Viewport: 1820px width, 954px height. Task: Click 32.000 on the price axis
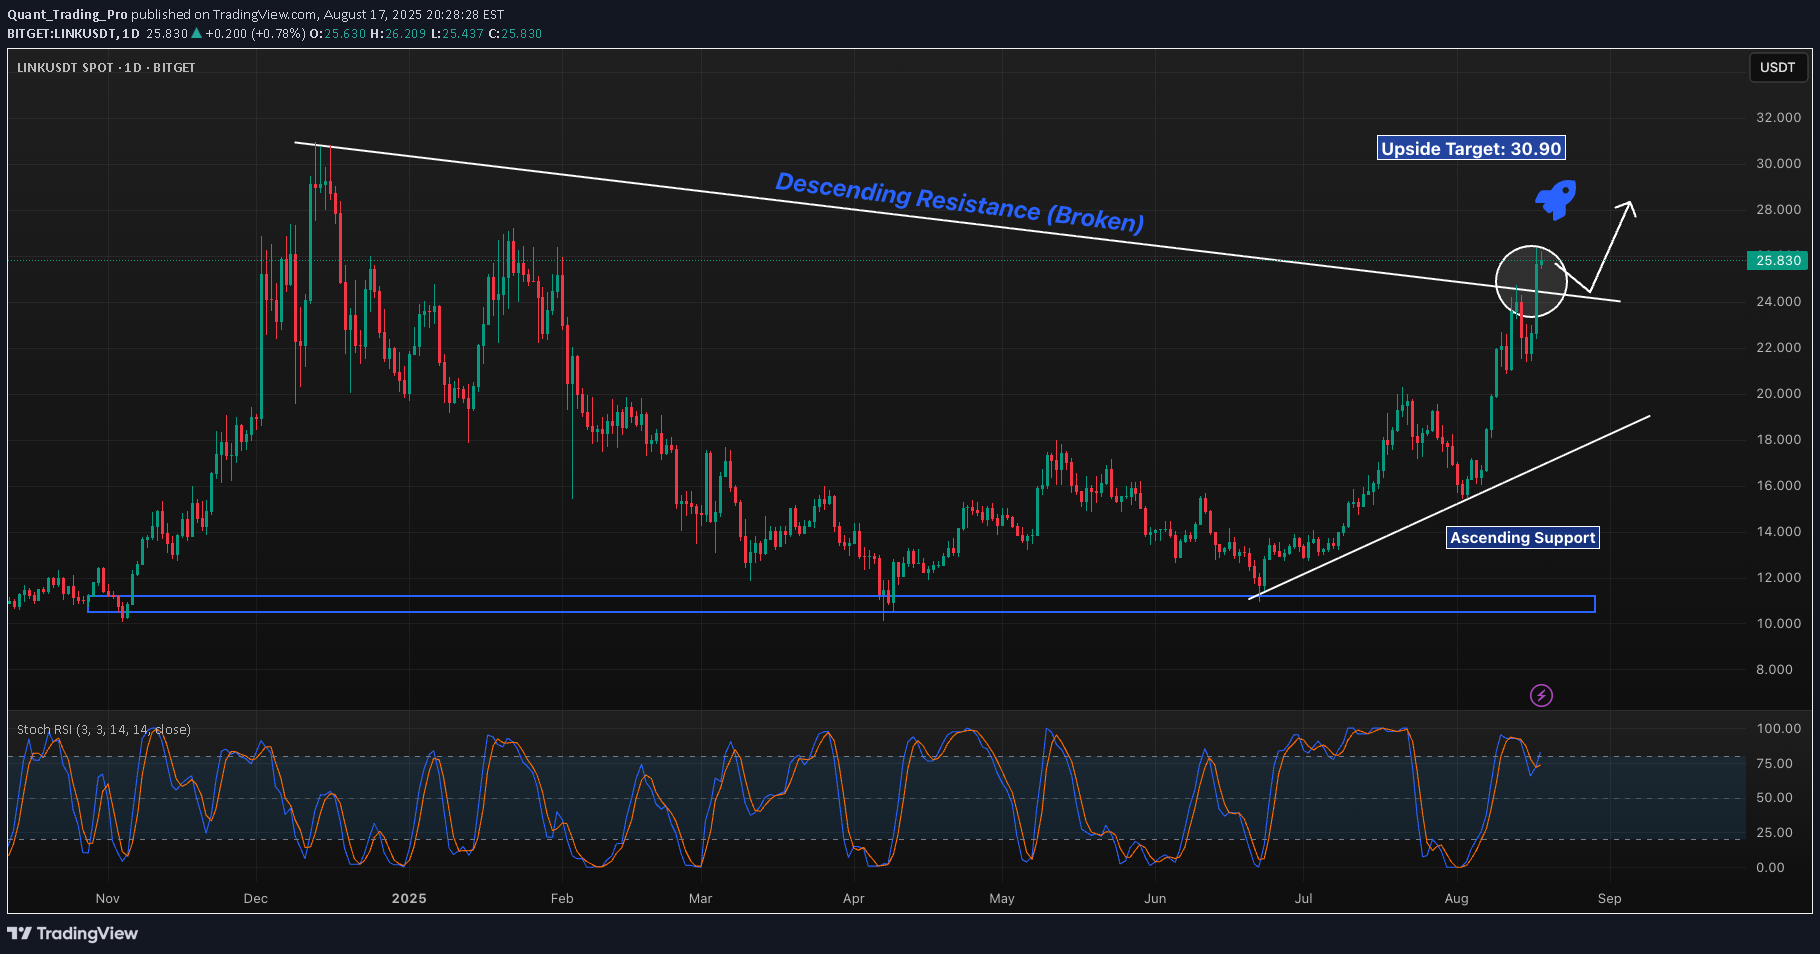1778,117
